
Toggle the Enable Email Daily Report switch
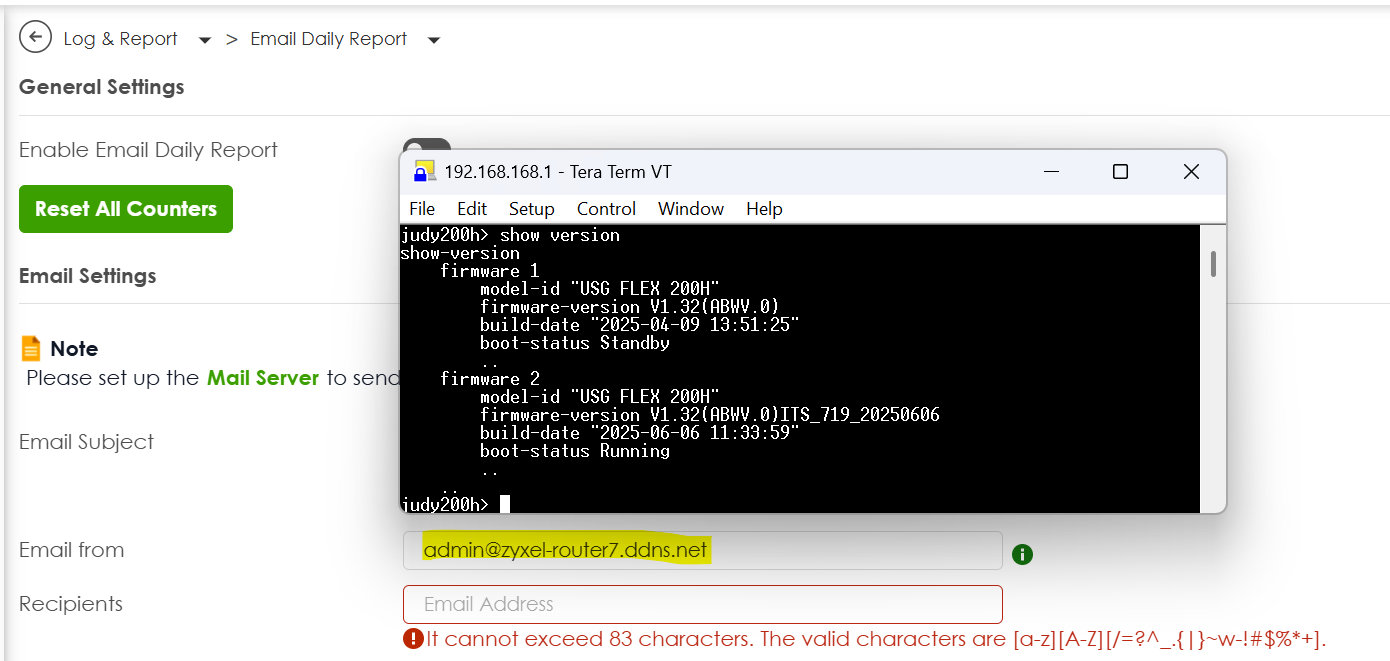[x=426, y=146]
